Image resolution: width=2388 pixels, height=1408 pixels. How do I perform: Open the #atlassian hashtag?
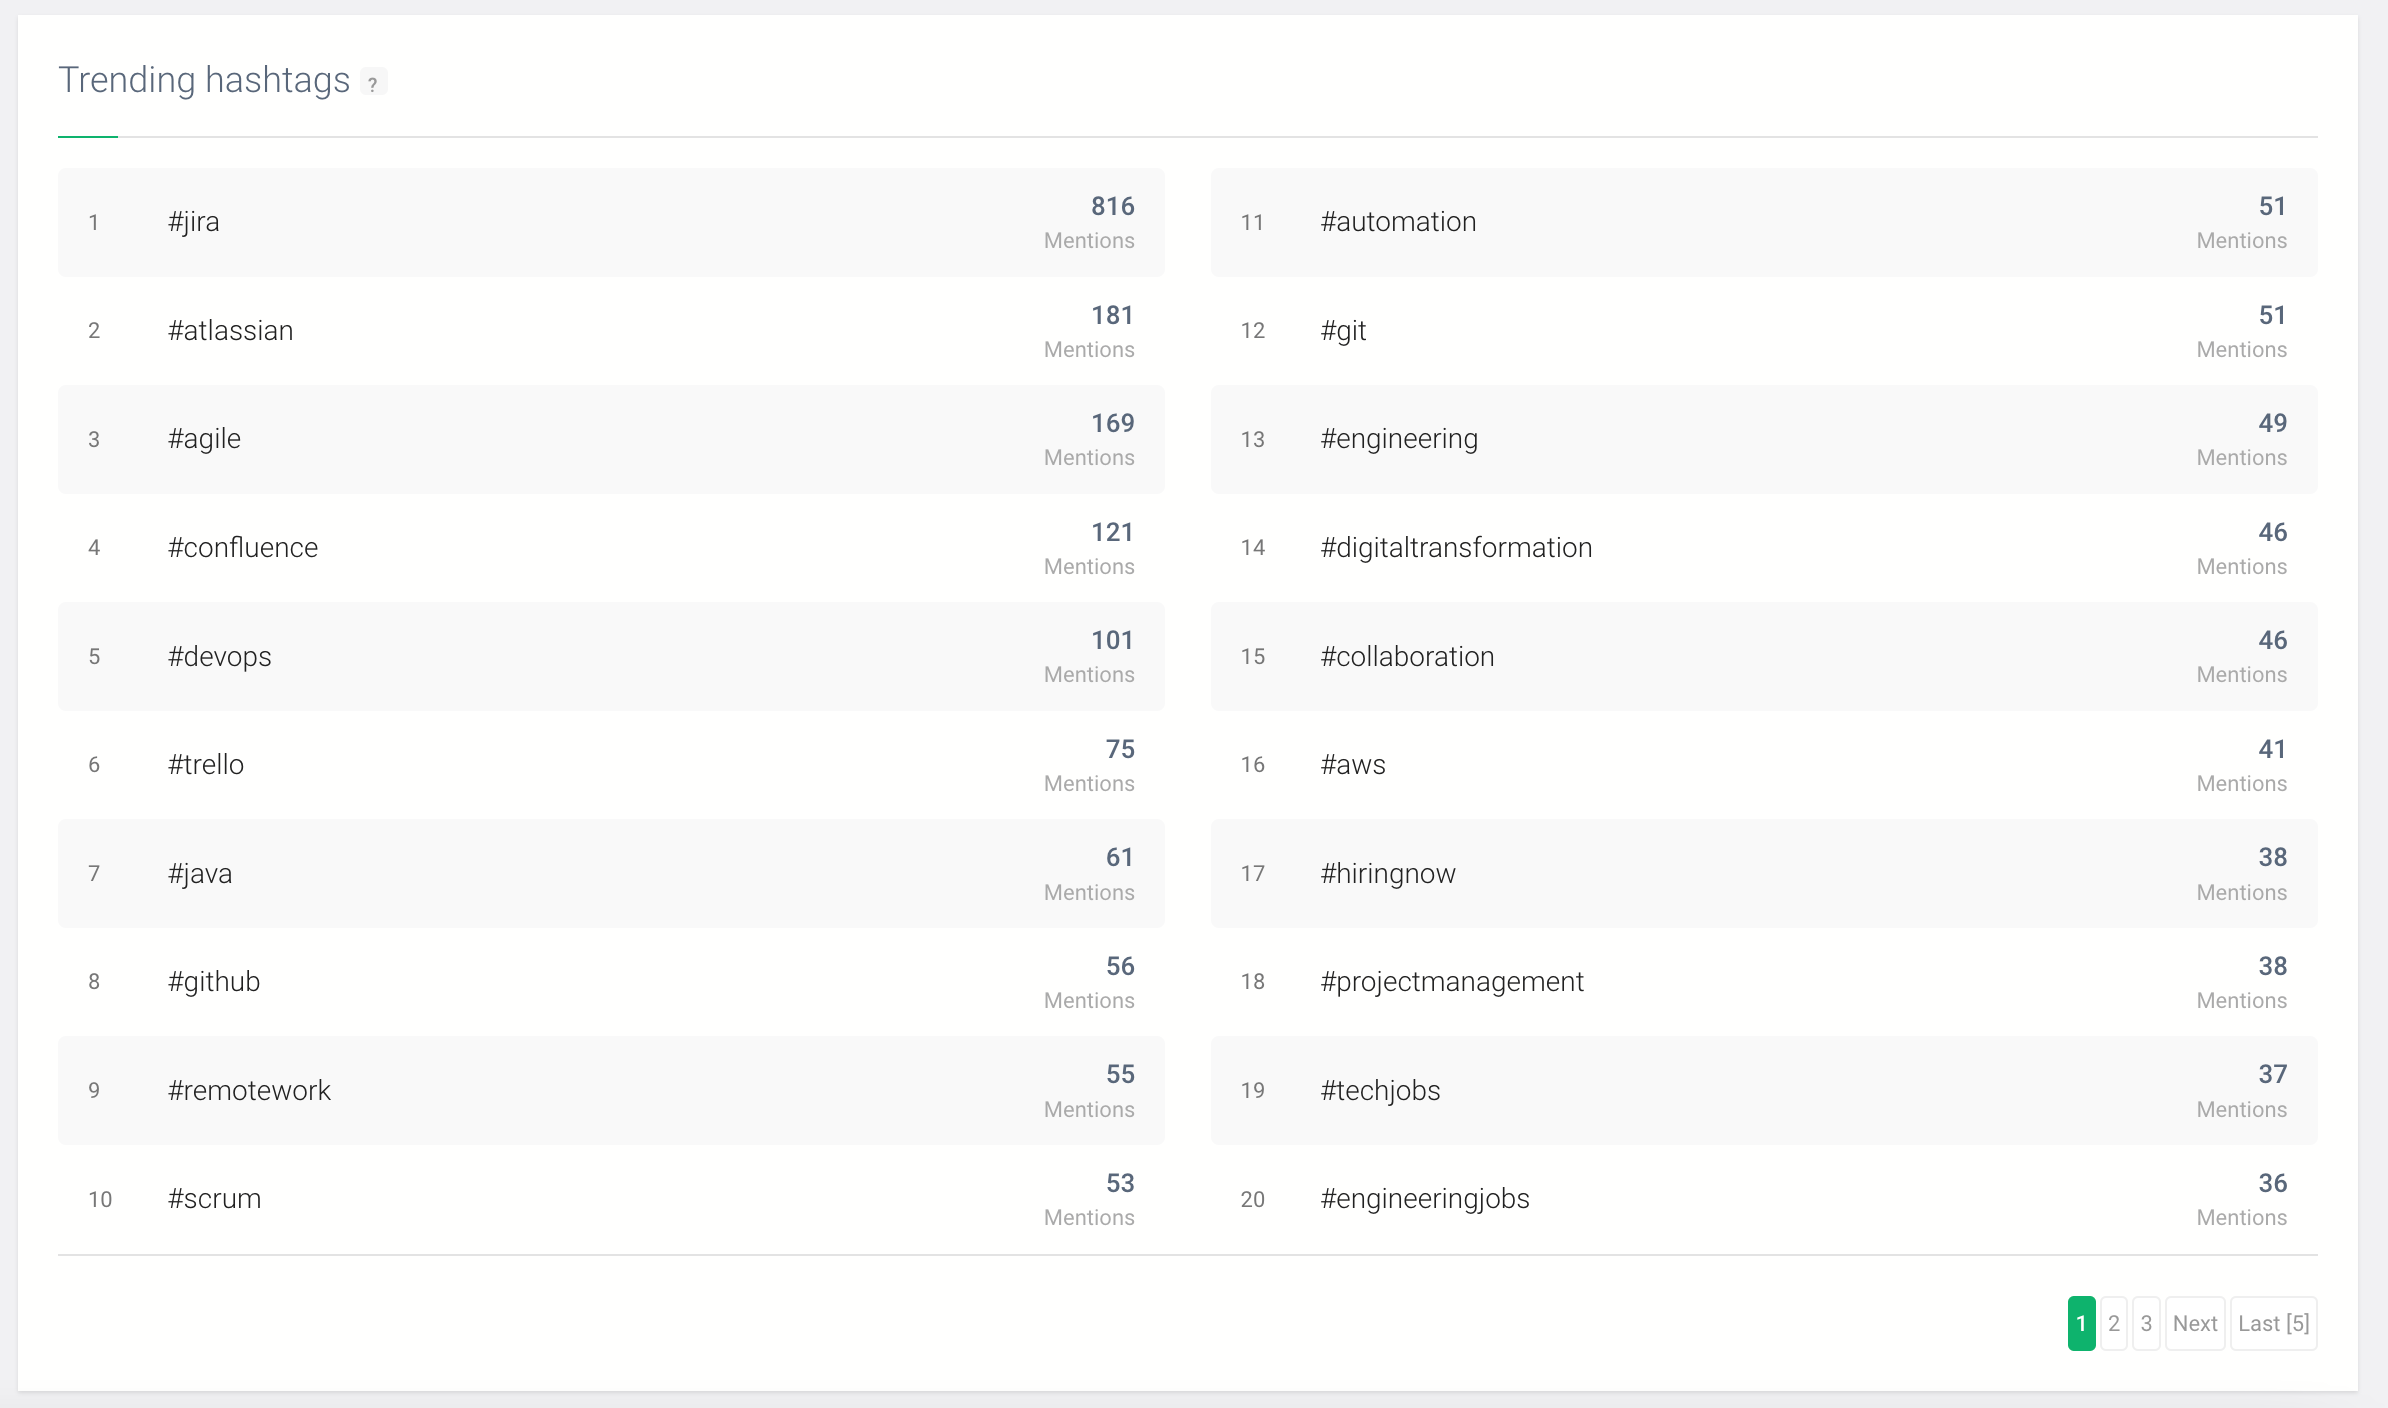(231, 331)
